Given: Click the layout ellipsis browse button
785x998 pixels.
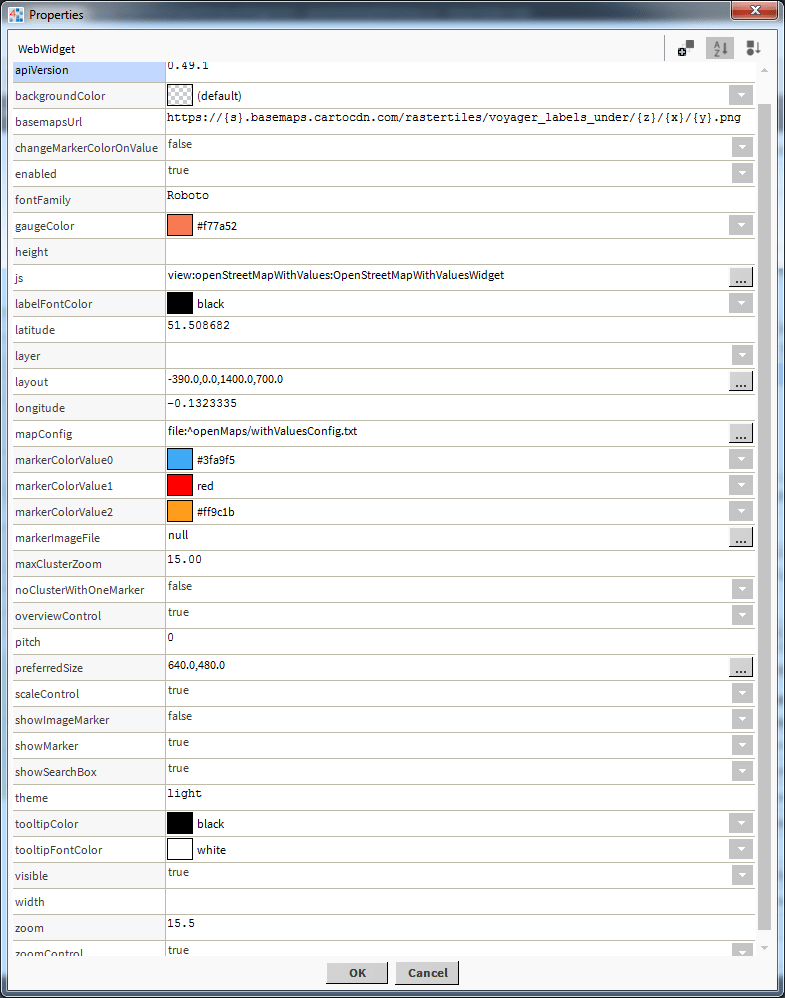Looking at the screenshot, I should click(741, 381).
